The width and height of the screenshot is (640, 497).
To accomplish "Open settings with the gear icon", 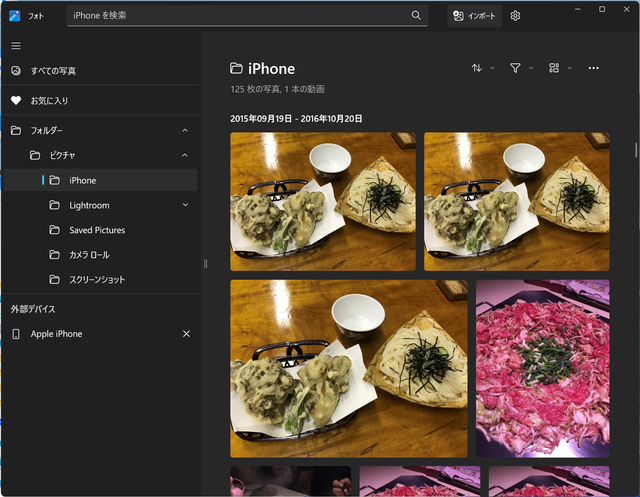I will click(x=515, y=16).
